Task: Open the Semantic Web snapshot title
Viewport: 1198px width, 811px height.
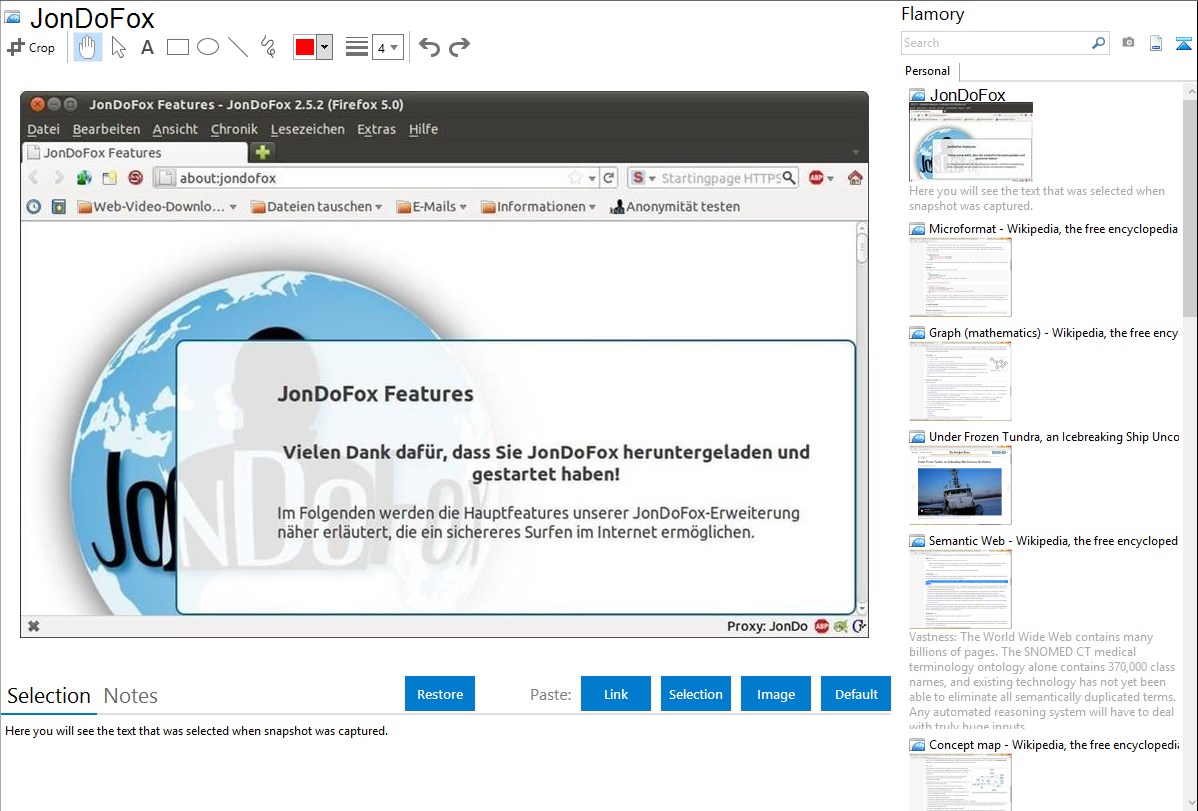Action: point(1053,541)
